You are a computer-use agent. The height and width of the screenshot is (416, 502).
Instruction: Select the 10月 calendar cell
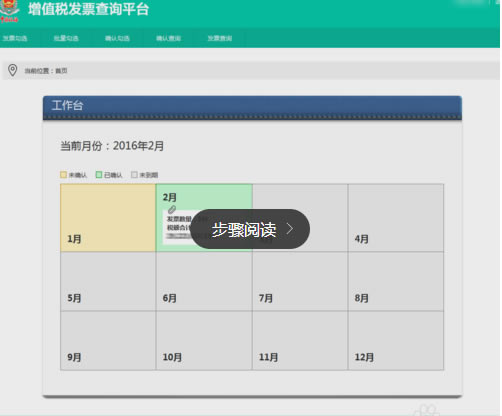pyautogui.click(x=204, y=341)
